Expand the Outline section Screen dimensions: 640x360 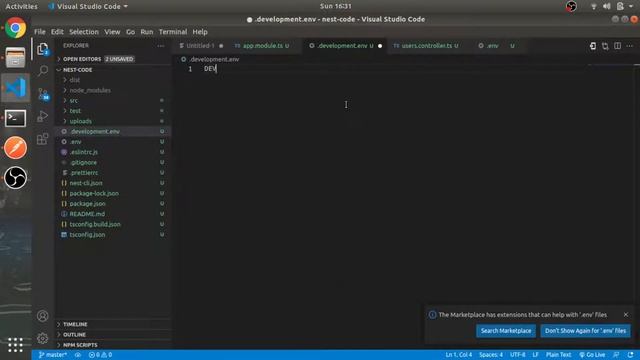click(113, 335)
